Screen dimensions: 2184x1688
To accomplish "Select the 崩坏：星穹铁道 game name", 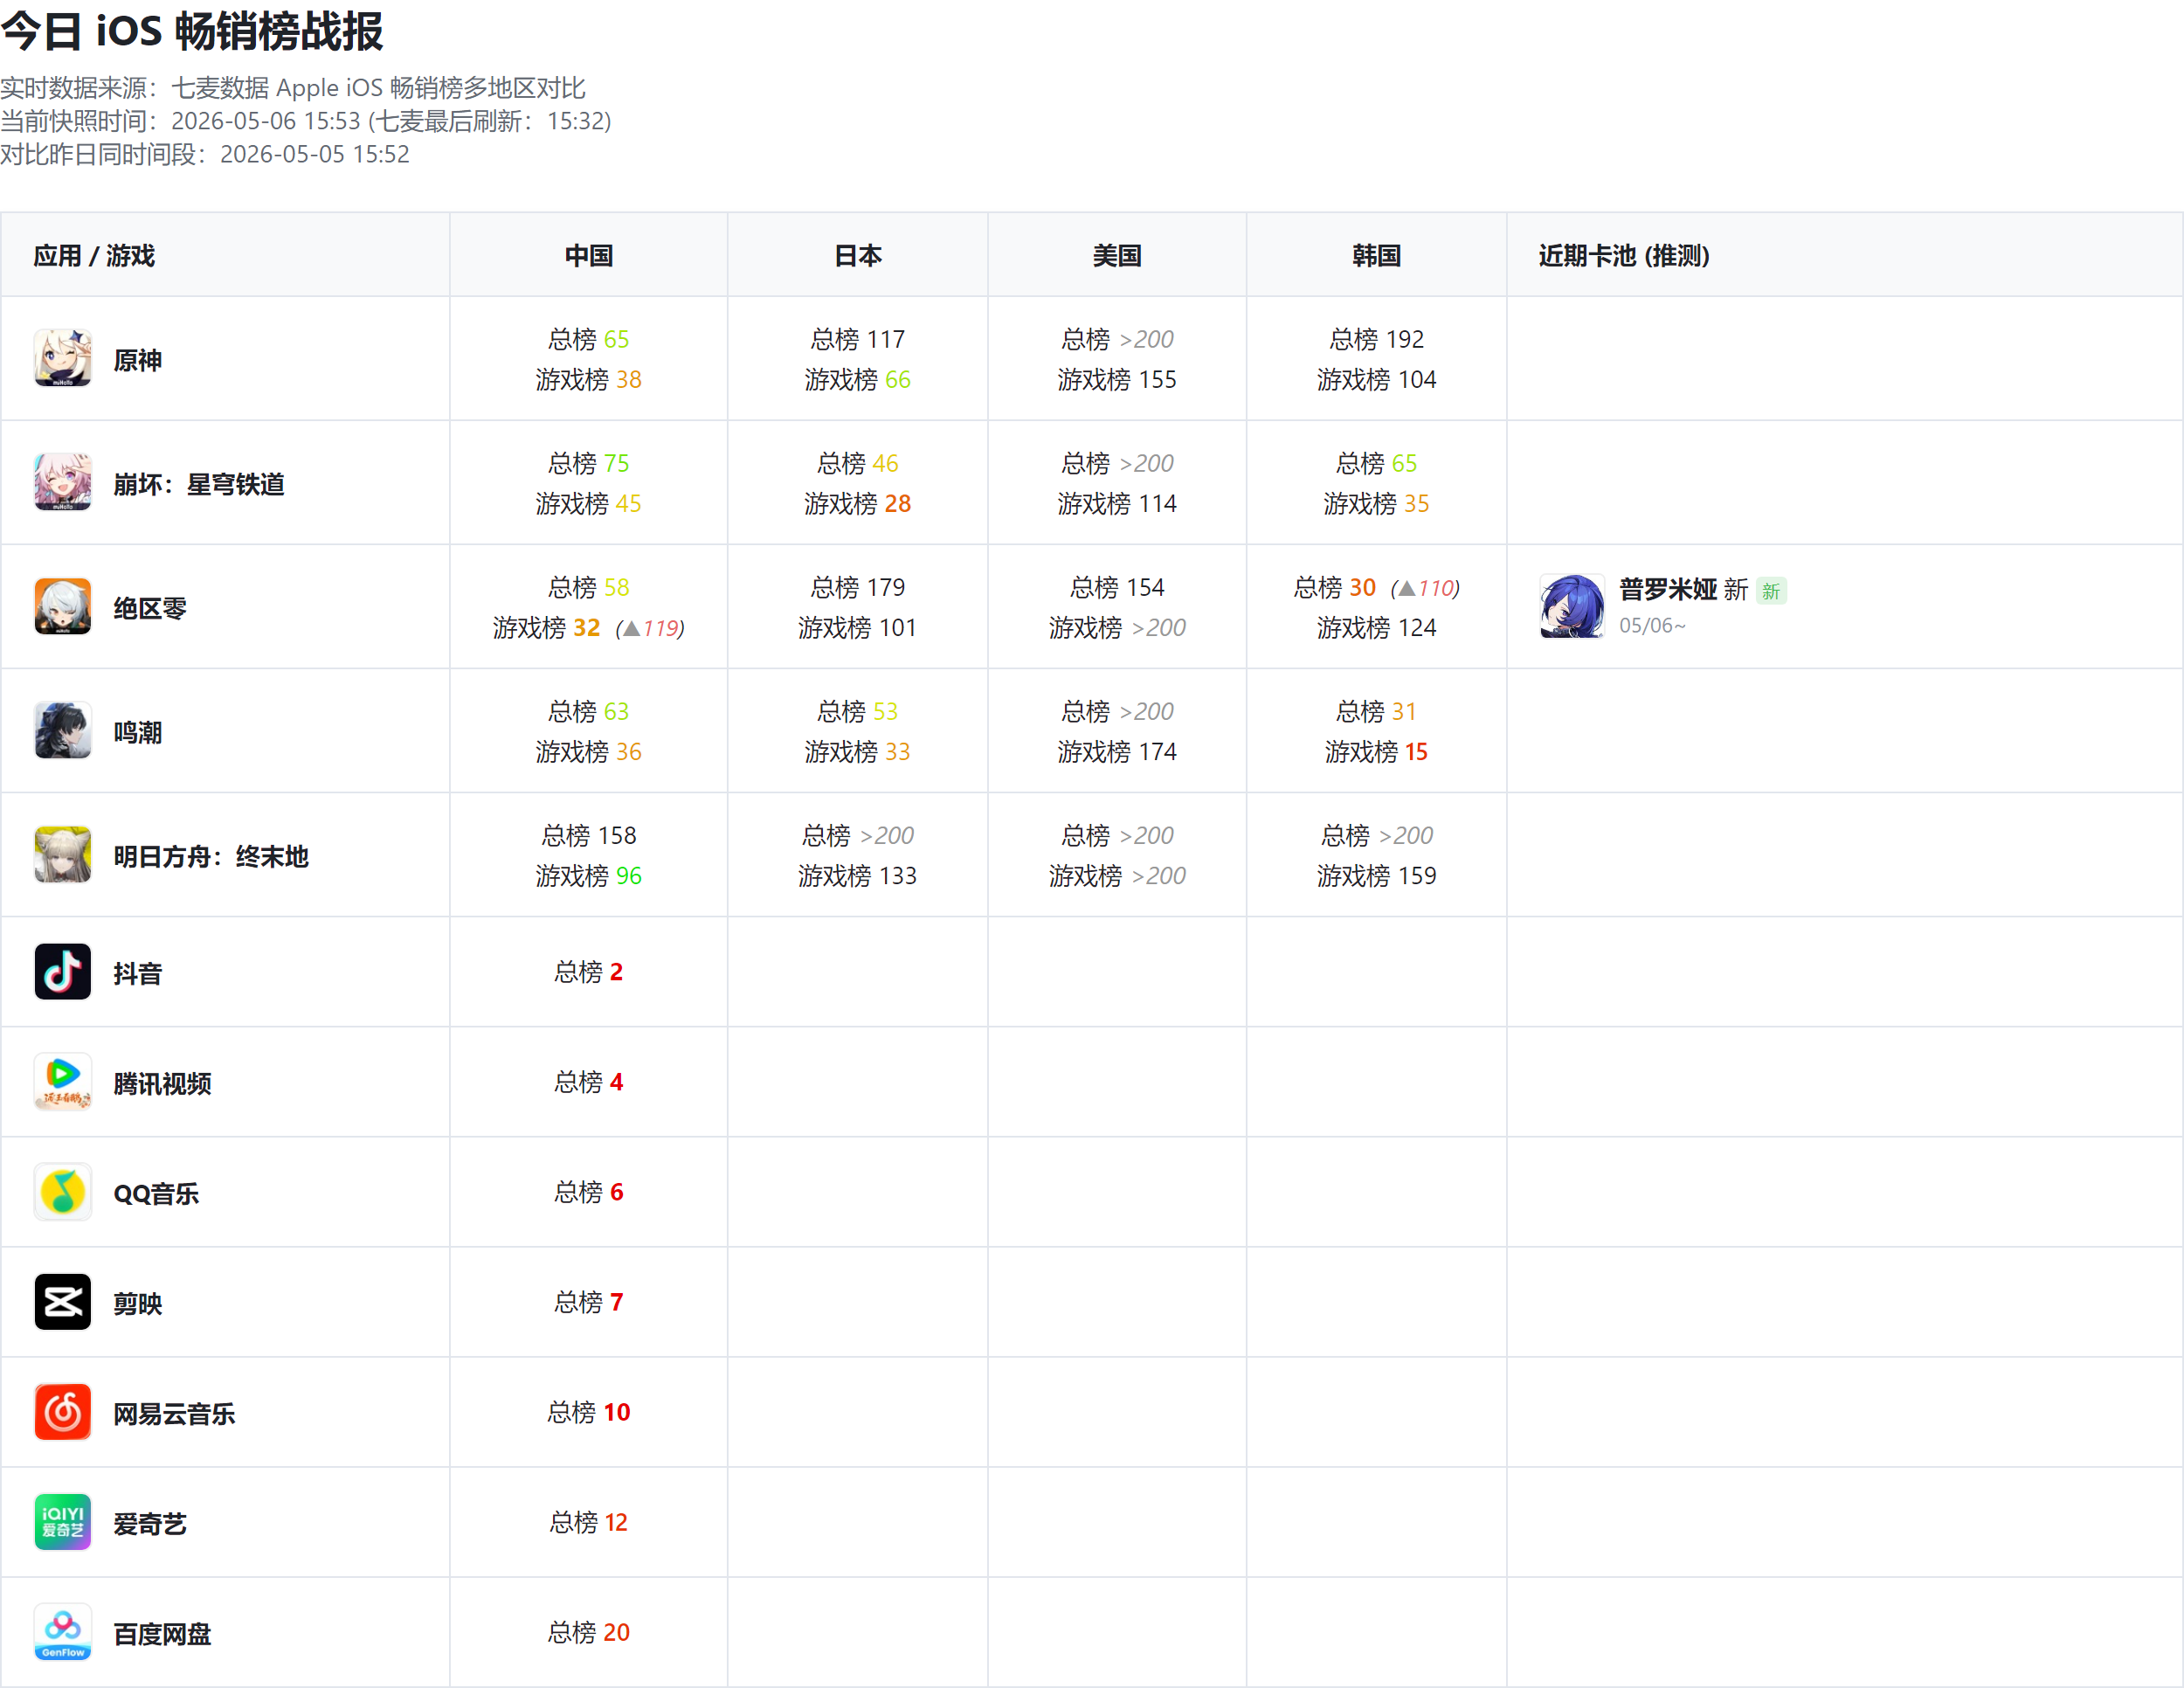I will tap(199, 484).
